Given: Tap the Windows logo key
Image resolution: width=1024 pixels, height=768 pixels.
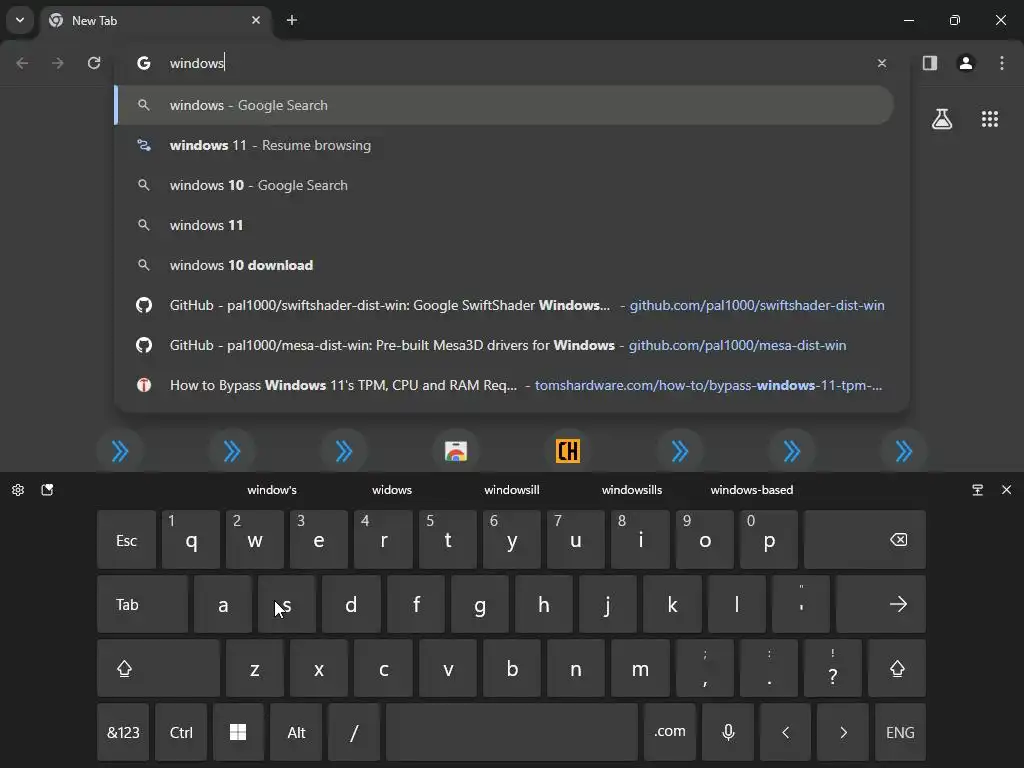Looking at the screenshot, I should (238, 732).
